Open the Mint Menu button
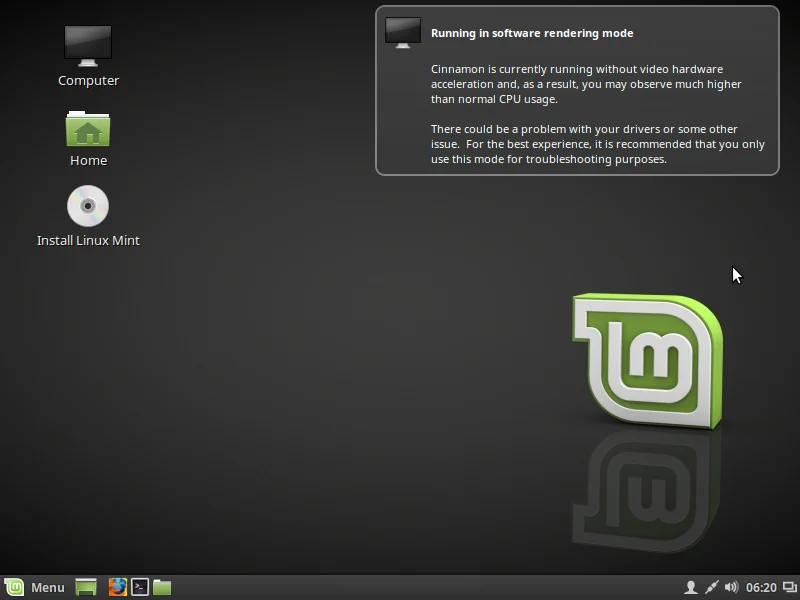 pyautogui.click(x=35, y=587)
